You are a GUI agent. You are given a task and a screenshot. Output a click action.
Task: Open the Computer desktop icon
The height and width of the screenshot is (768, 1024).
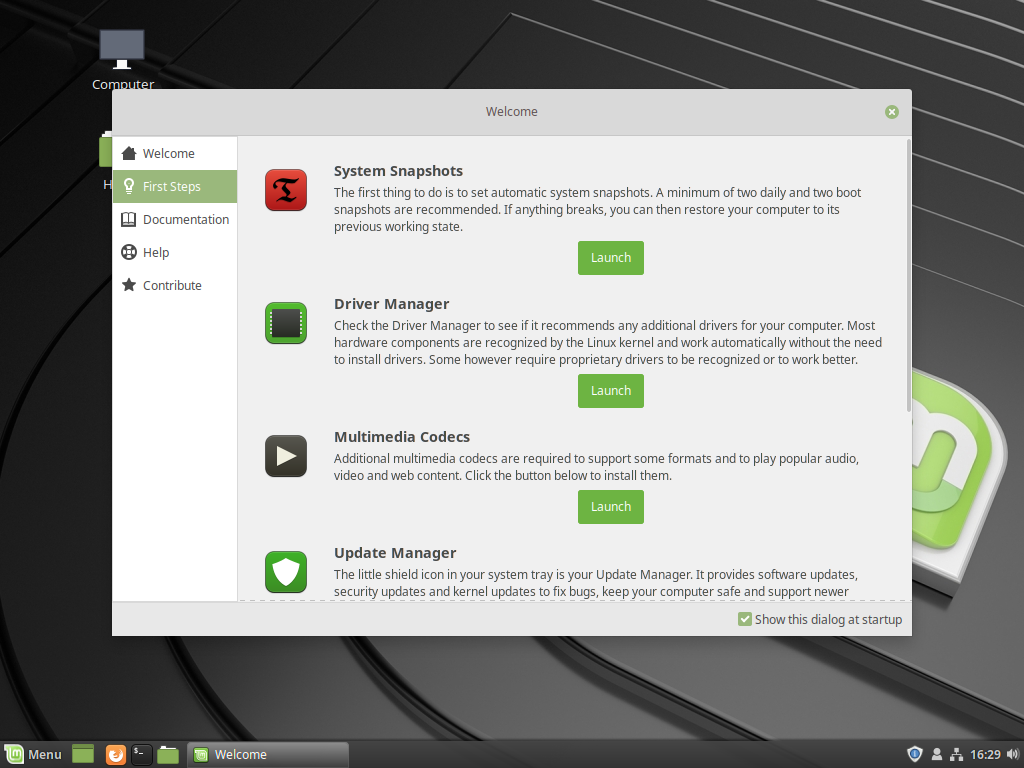point(122,60)
